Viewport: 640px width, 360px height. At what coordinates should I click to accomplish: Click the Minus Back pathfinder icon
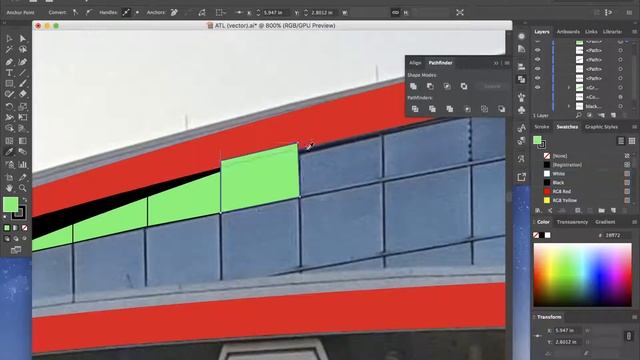coord(501,109)
